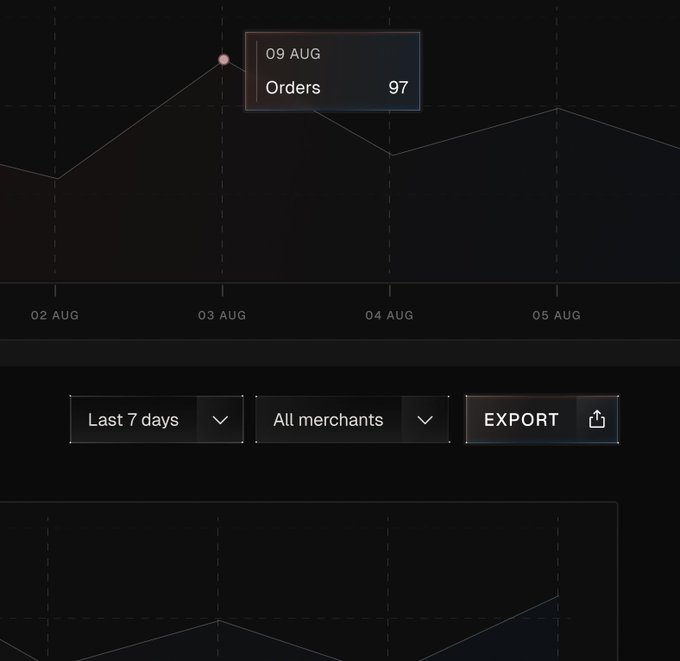
Task: Click the 03 AUG axis label
Action: (222, 315)
